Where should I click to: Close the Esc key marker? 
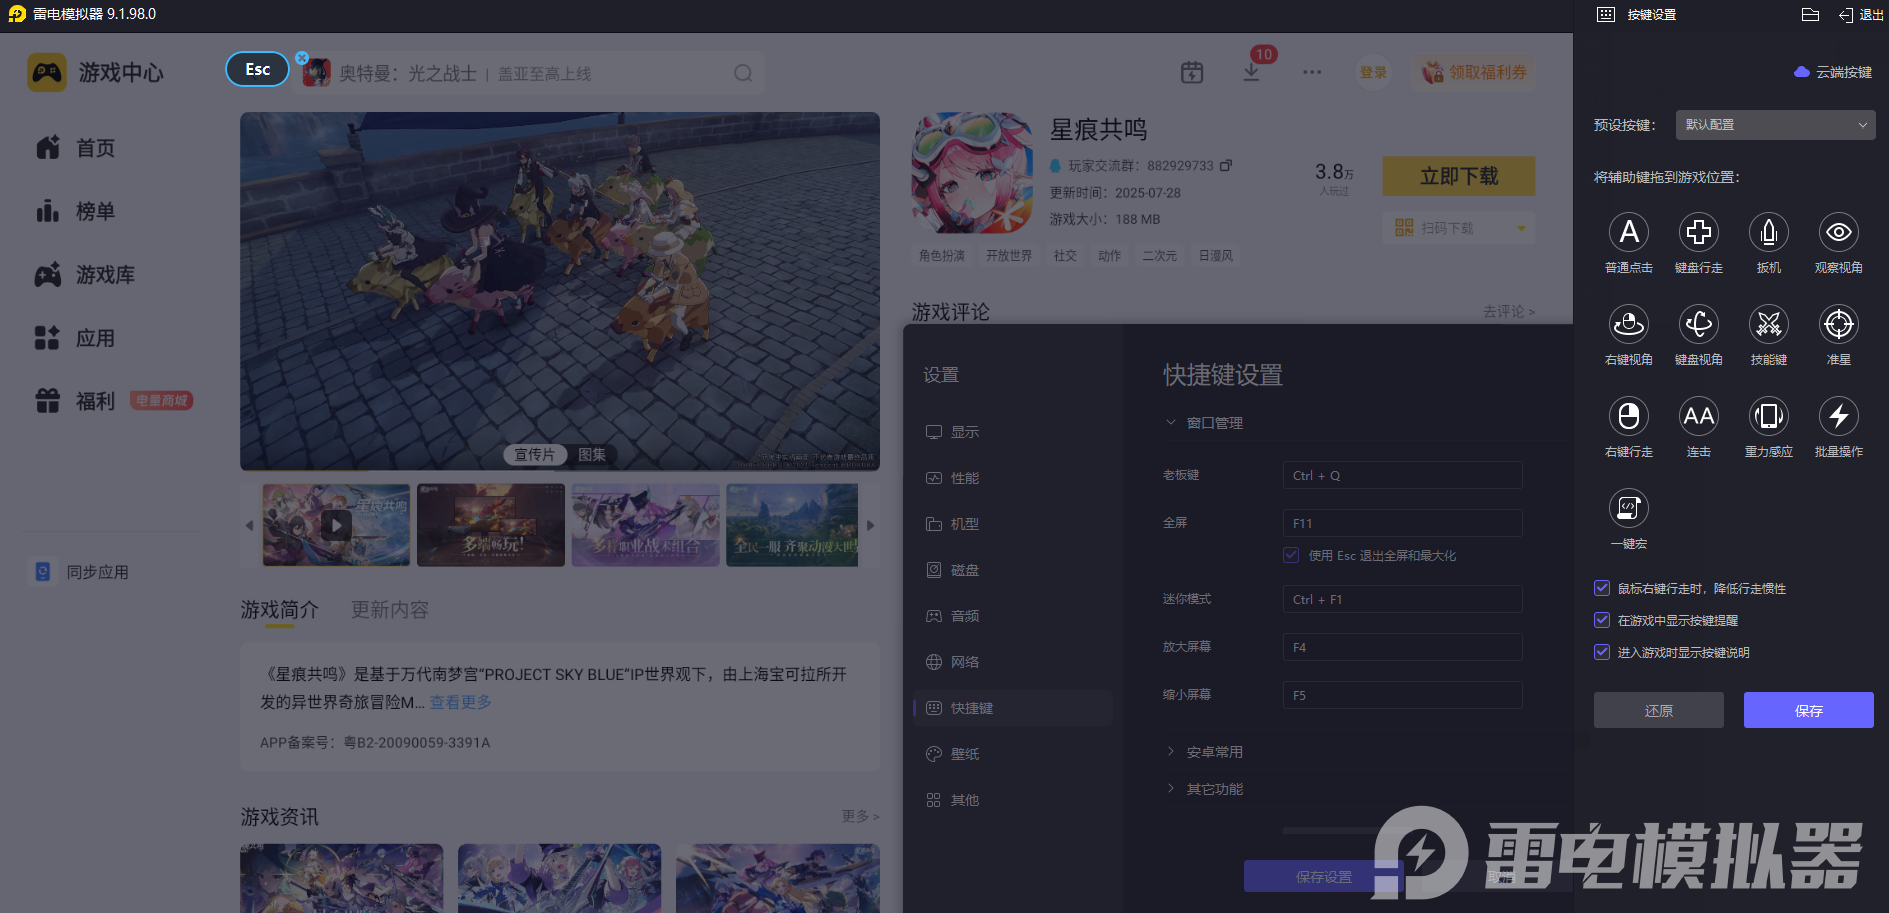click(302, 58)
